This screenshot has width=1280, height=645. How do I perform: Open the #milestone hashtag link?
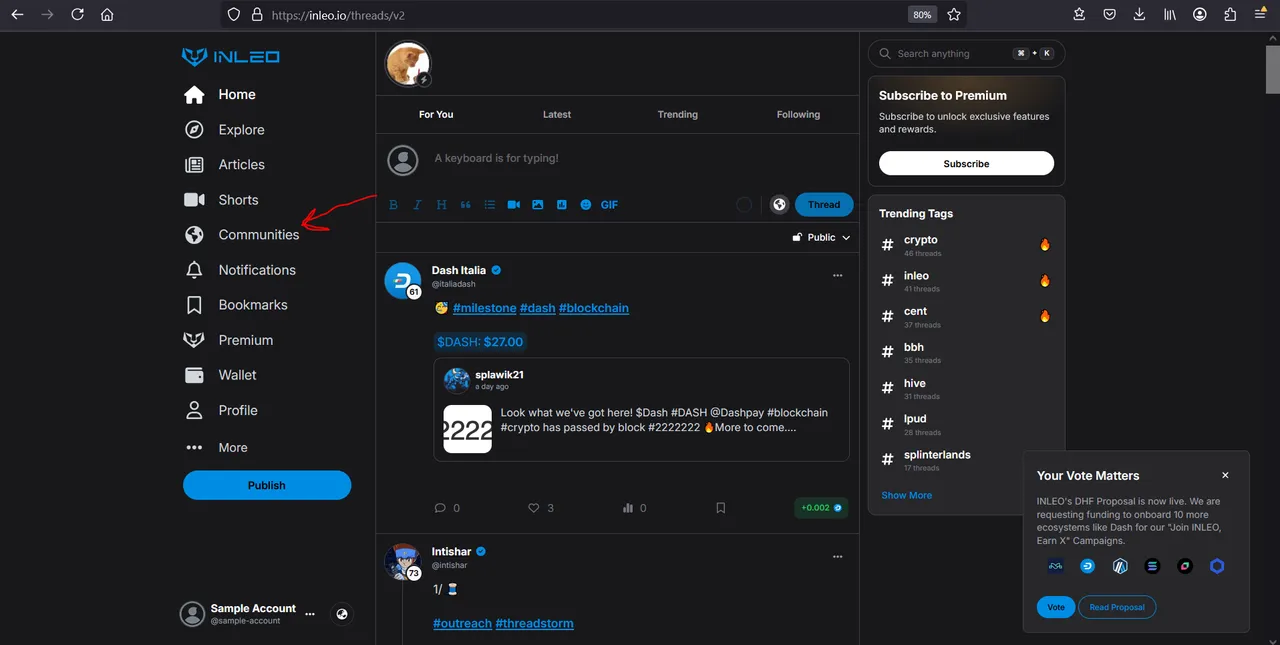485,308
